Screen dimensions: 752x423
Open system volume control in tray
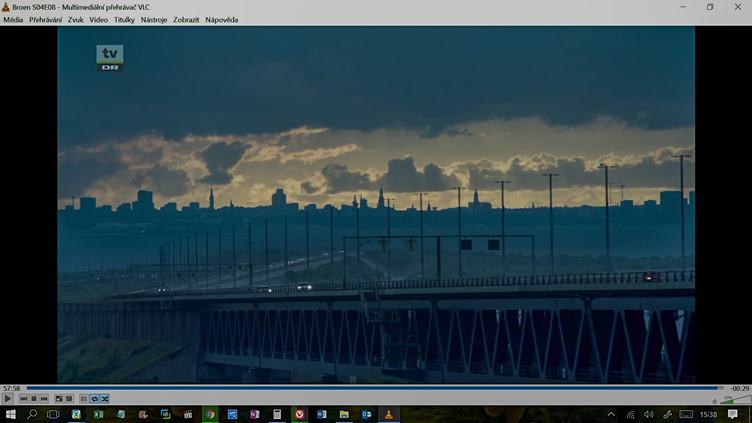[x=649, y=414]
